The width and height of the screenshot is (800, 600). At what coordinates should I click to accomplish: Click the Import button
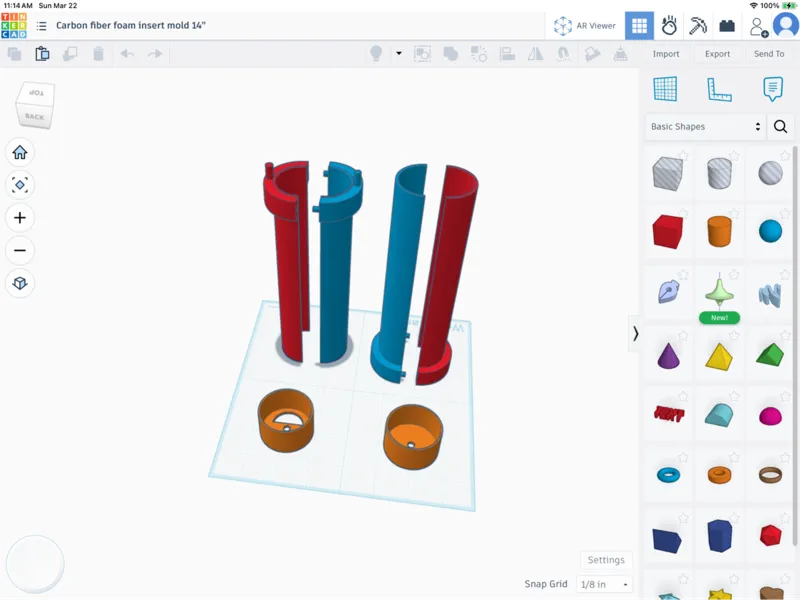coord(666,54)
